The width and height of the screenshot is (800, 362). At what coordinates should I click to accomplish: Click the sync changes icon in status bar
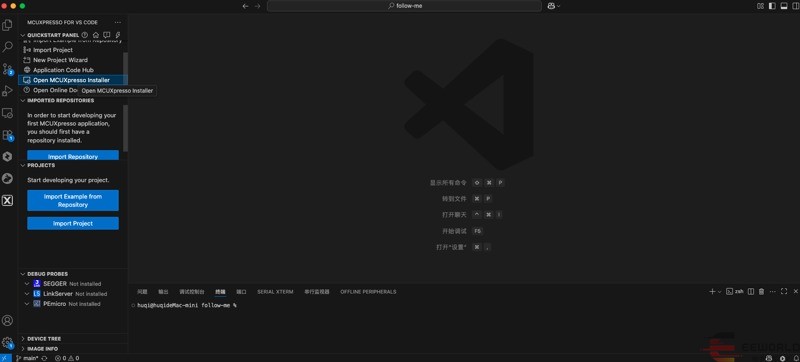pos(44,358)
